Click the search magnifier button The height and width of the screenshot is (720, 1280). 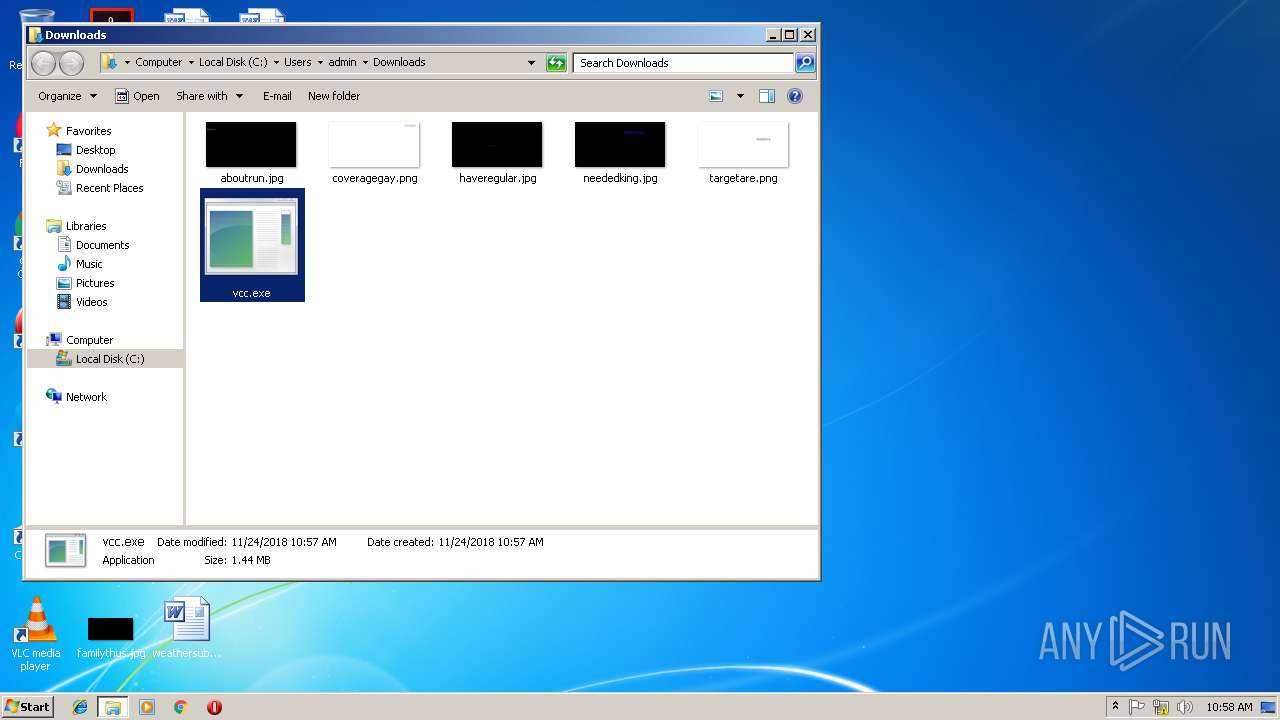805,63
